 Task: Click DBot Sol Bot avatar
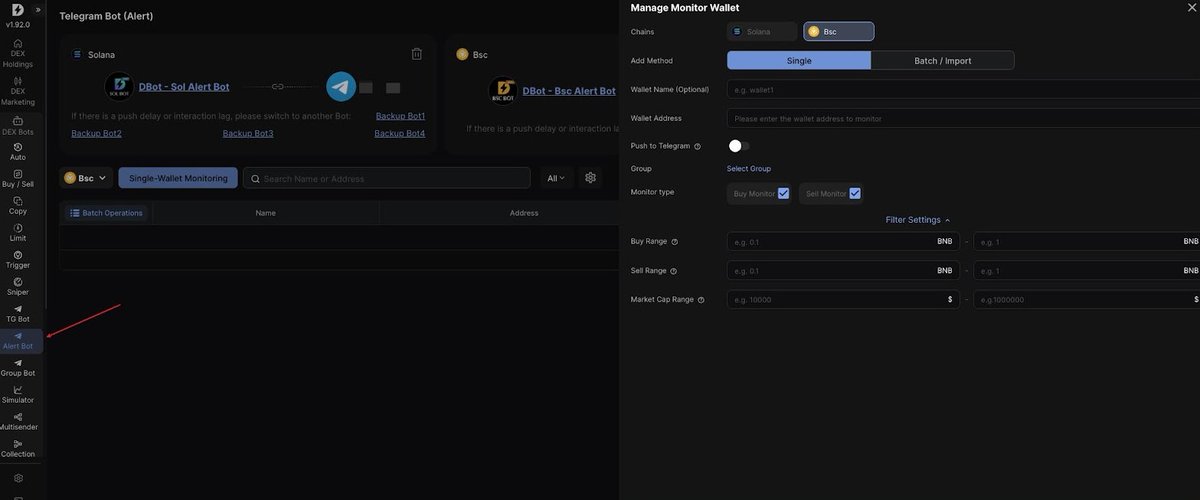[119, 87]
